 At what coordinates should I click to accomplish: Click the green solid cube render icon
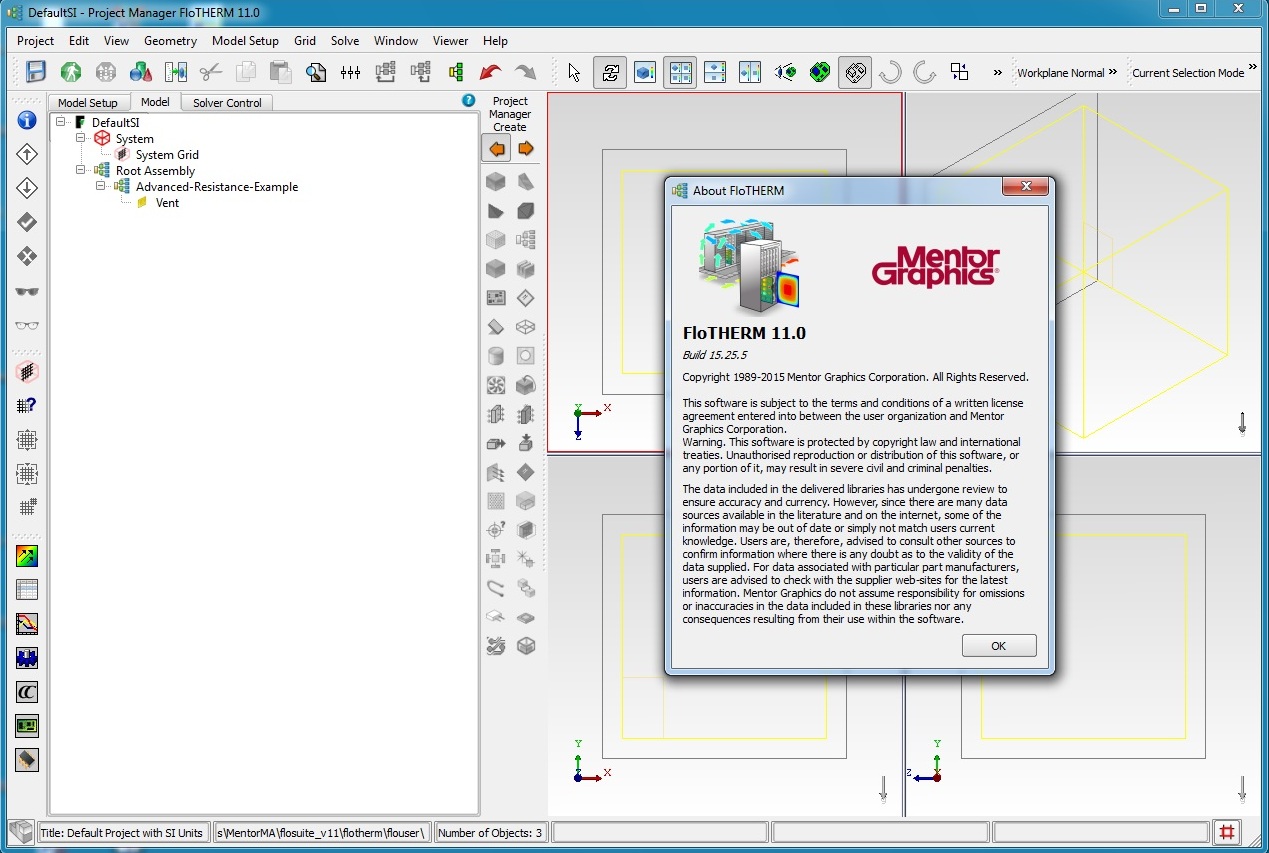point(820,72)
